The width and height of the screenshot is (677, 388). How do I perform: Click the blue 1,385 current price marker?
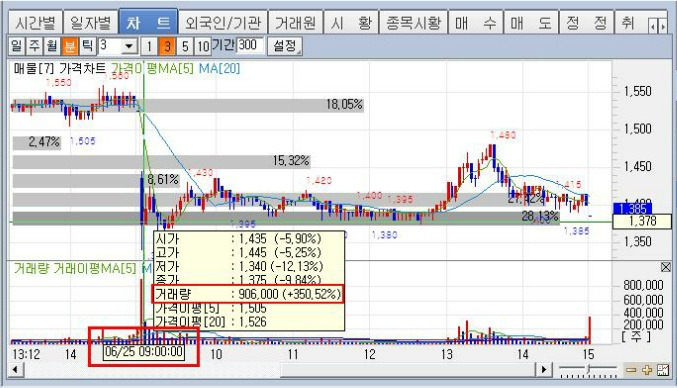pyautogui.click(x=632, y=209)
